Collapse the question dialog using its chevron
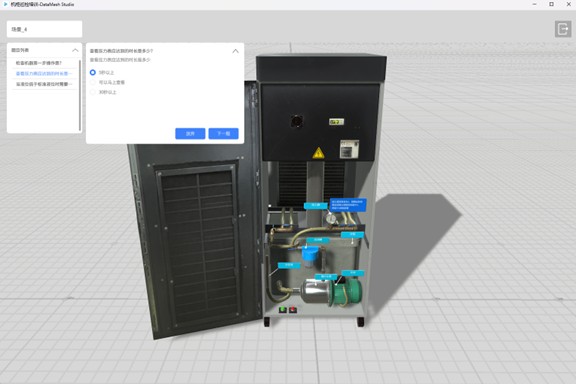Image resolution: width=576 pixels, height=384 pixels. [x=235, y=51]
